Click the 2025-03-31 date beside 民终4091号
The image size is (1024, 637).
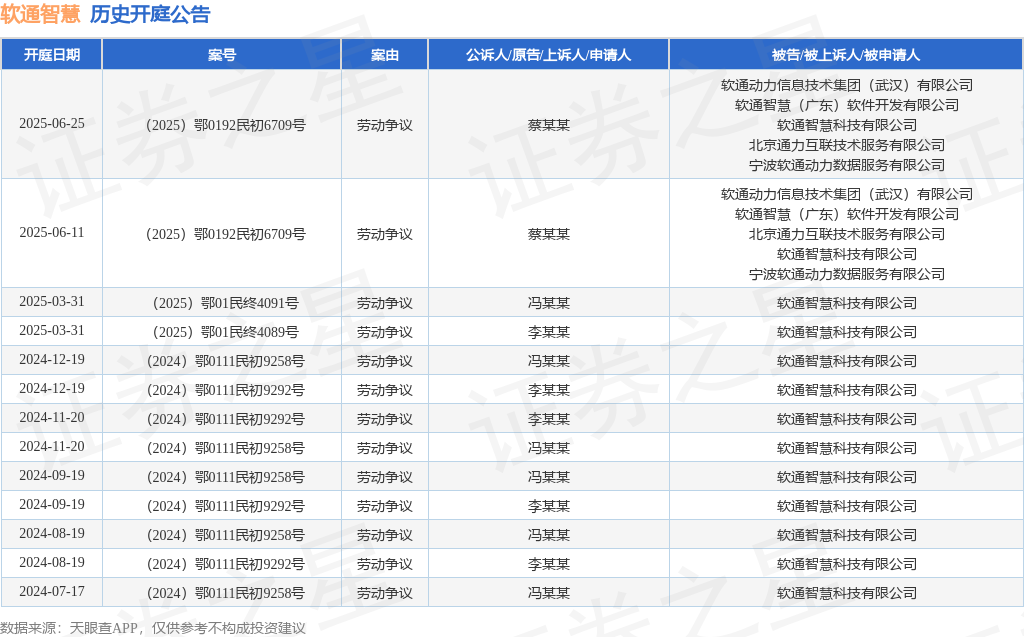pyautogui.click(x=52, y=301)
